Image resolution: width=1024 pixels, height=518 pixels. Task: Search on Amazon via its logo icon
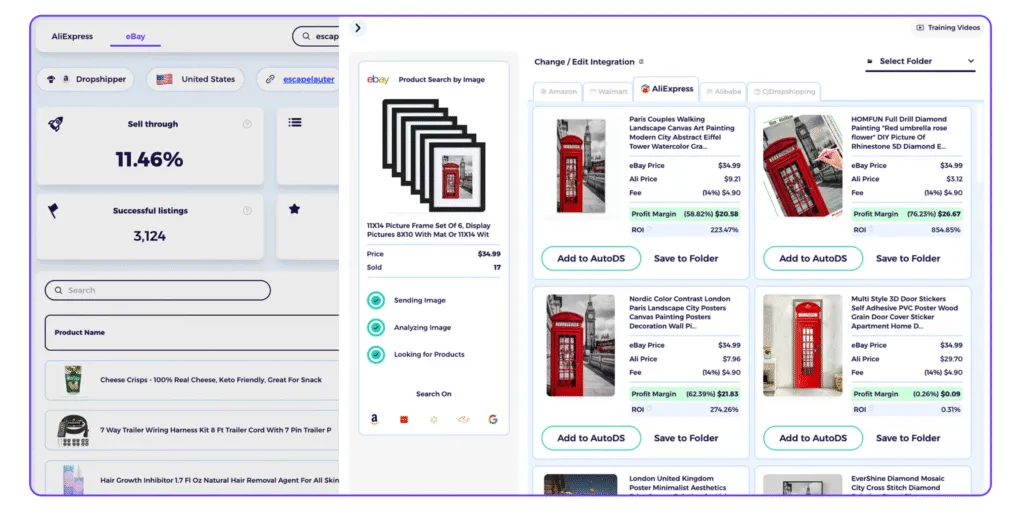(x=374, y=419)
